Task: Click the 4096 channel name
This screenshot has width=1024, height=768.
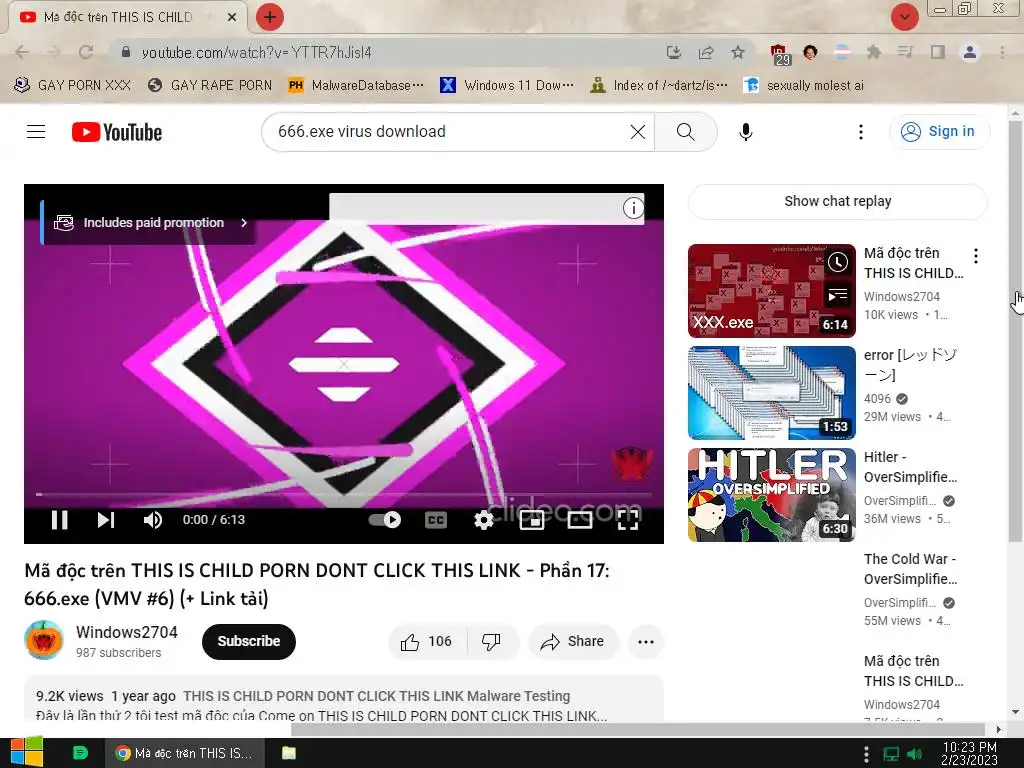Action: tap(877, 398)
